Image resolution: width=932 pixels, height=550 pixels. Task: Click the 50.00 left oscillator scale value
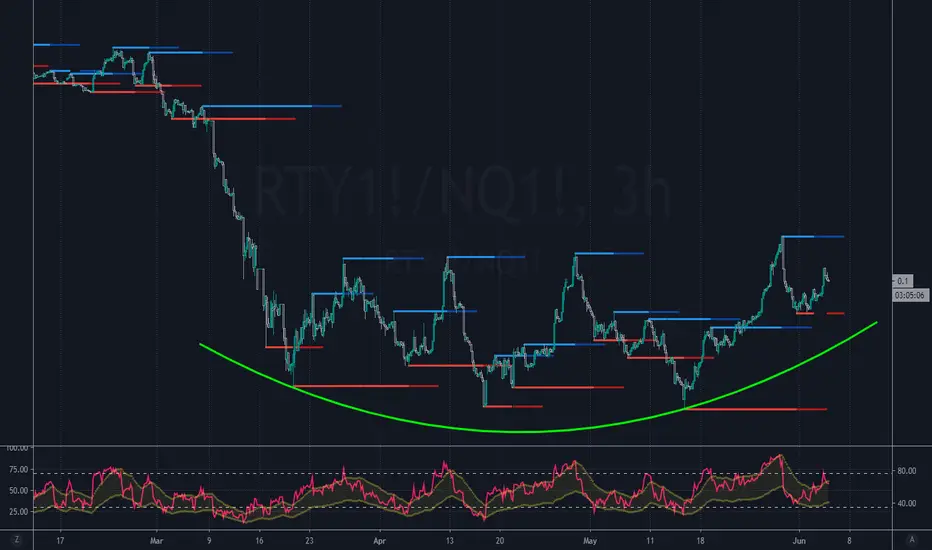tap(18, 491)
